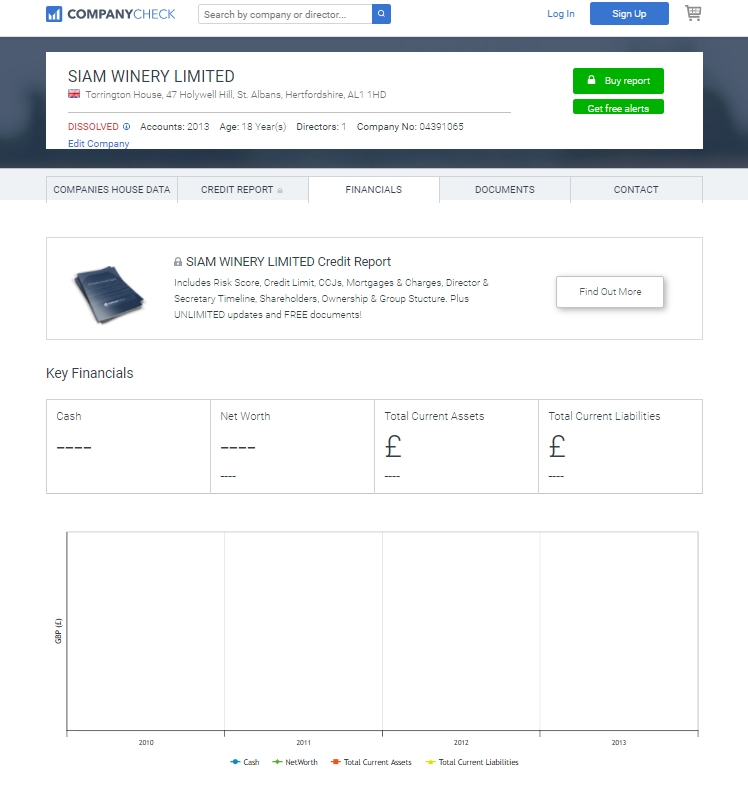748x794 pixels.
Task: Click the Total Current Assets card
Action: pos(456,447)
